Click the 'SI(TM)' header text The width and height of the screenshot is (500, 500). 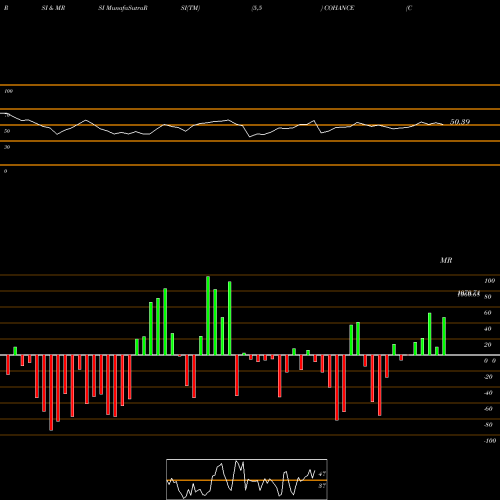[x=190, y=8]
